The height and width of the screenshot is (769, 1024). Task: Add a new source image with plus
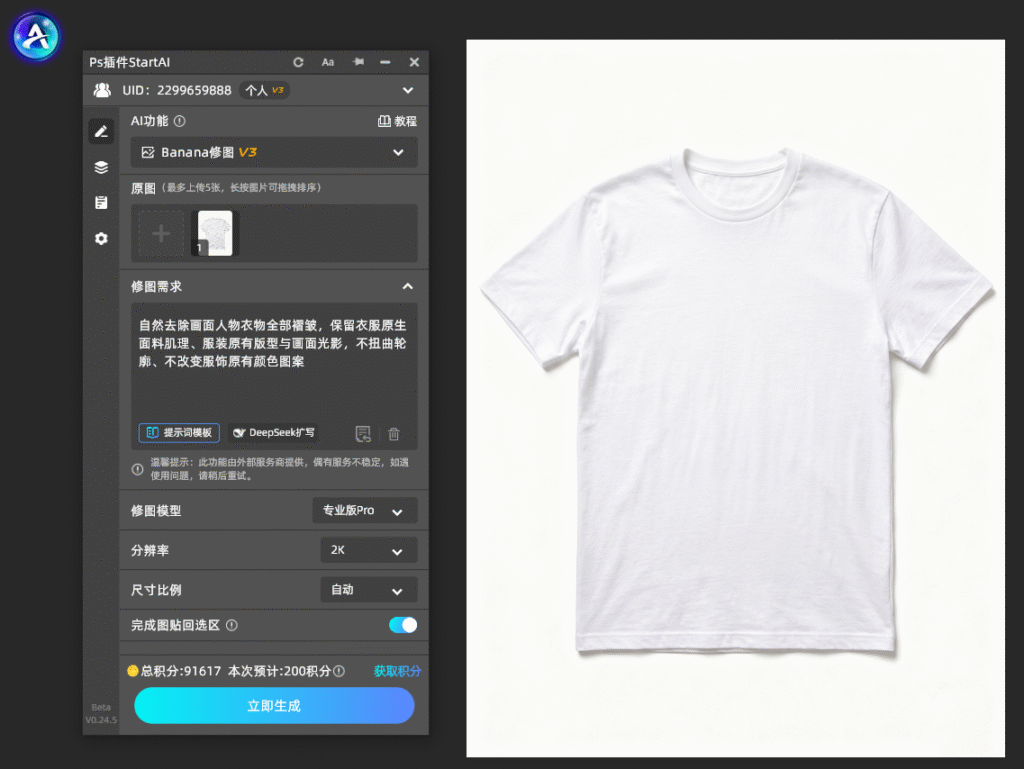tap(161, 233)
